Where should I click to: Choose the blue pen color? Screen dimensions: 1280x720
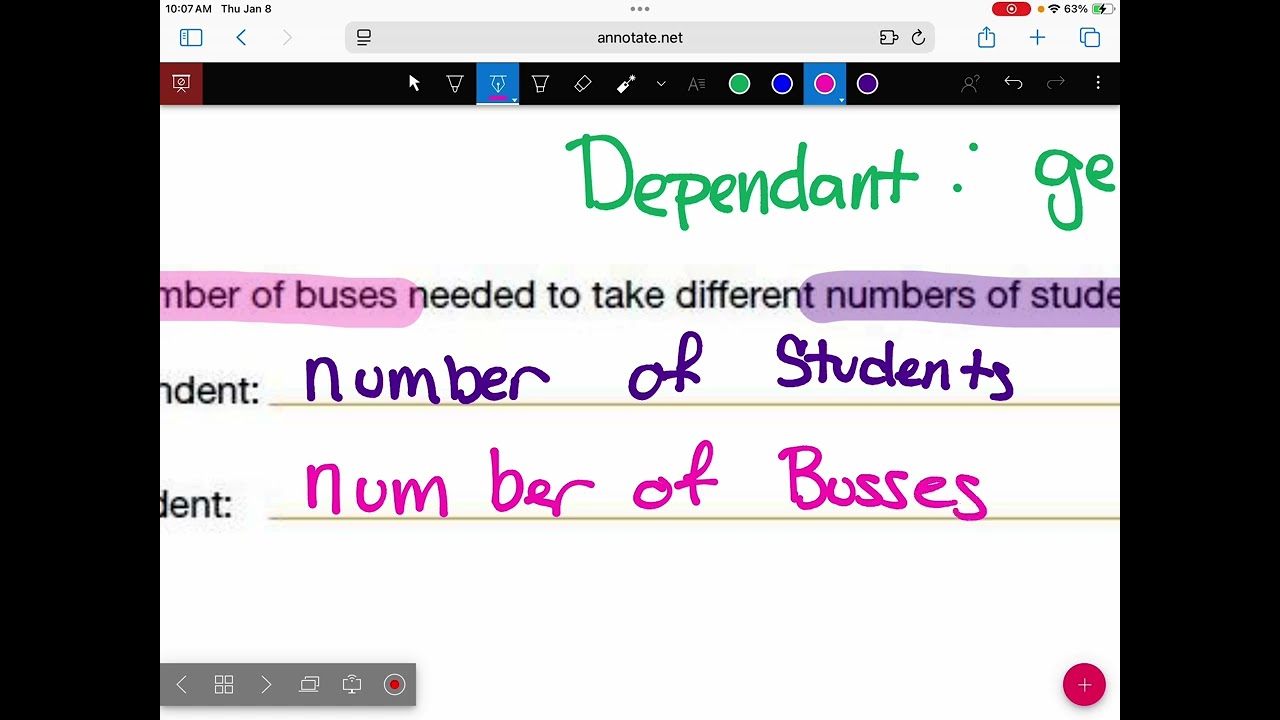(x=782, y=84)
